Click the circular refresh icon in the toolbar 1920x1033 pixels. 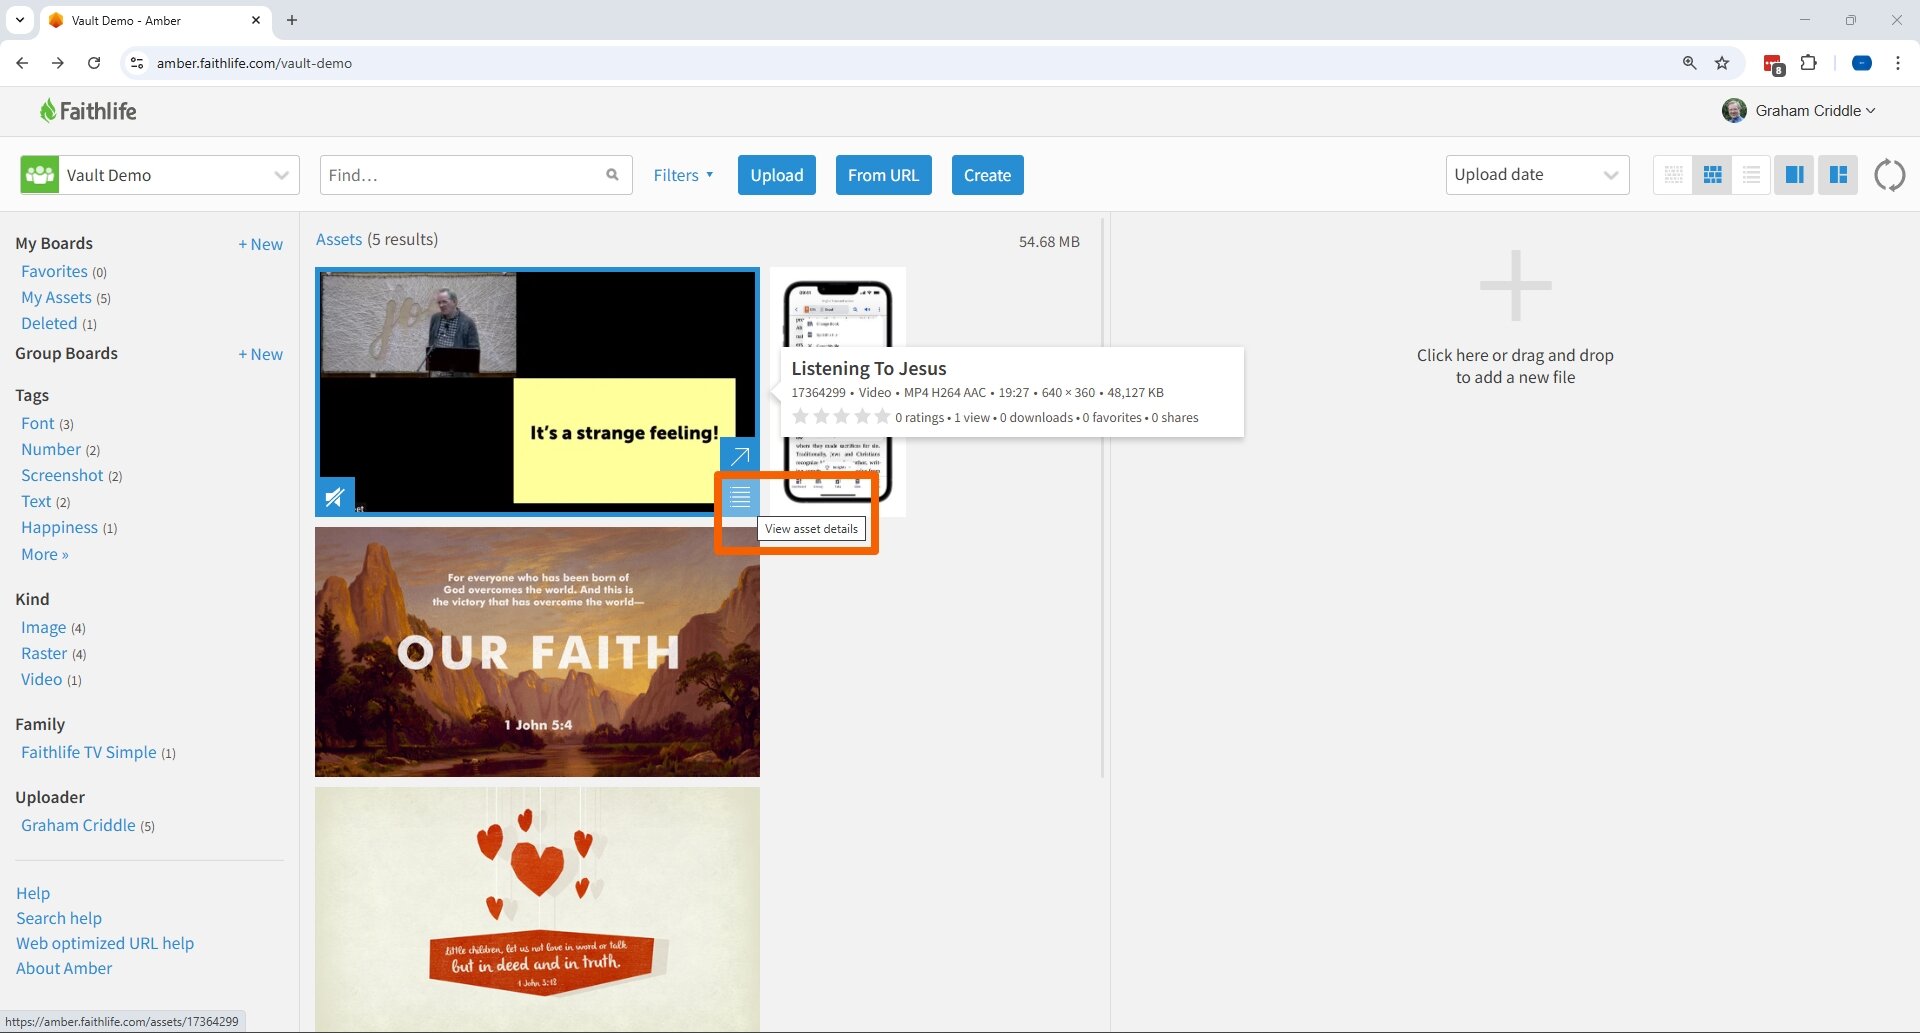[1889, 175]
